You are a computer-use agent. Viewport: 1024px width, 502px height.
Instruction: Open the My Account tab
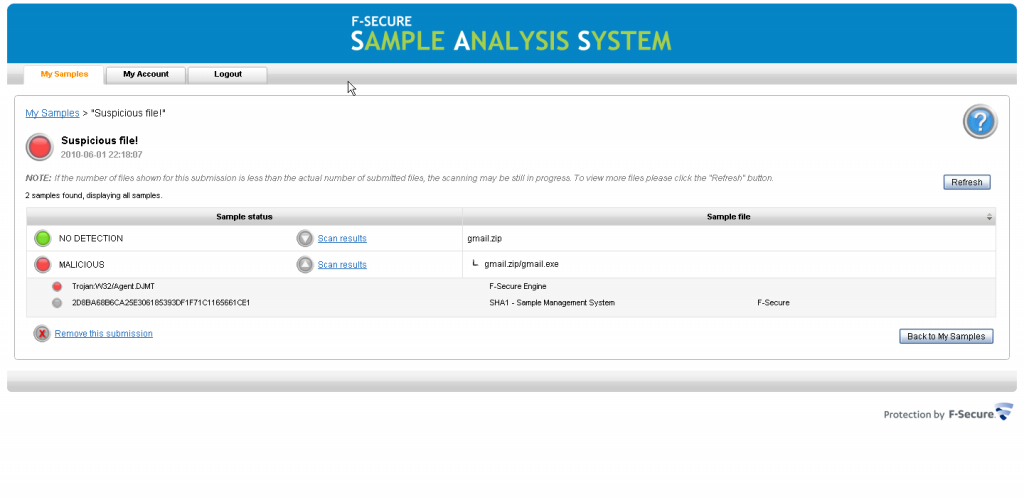146,74
